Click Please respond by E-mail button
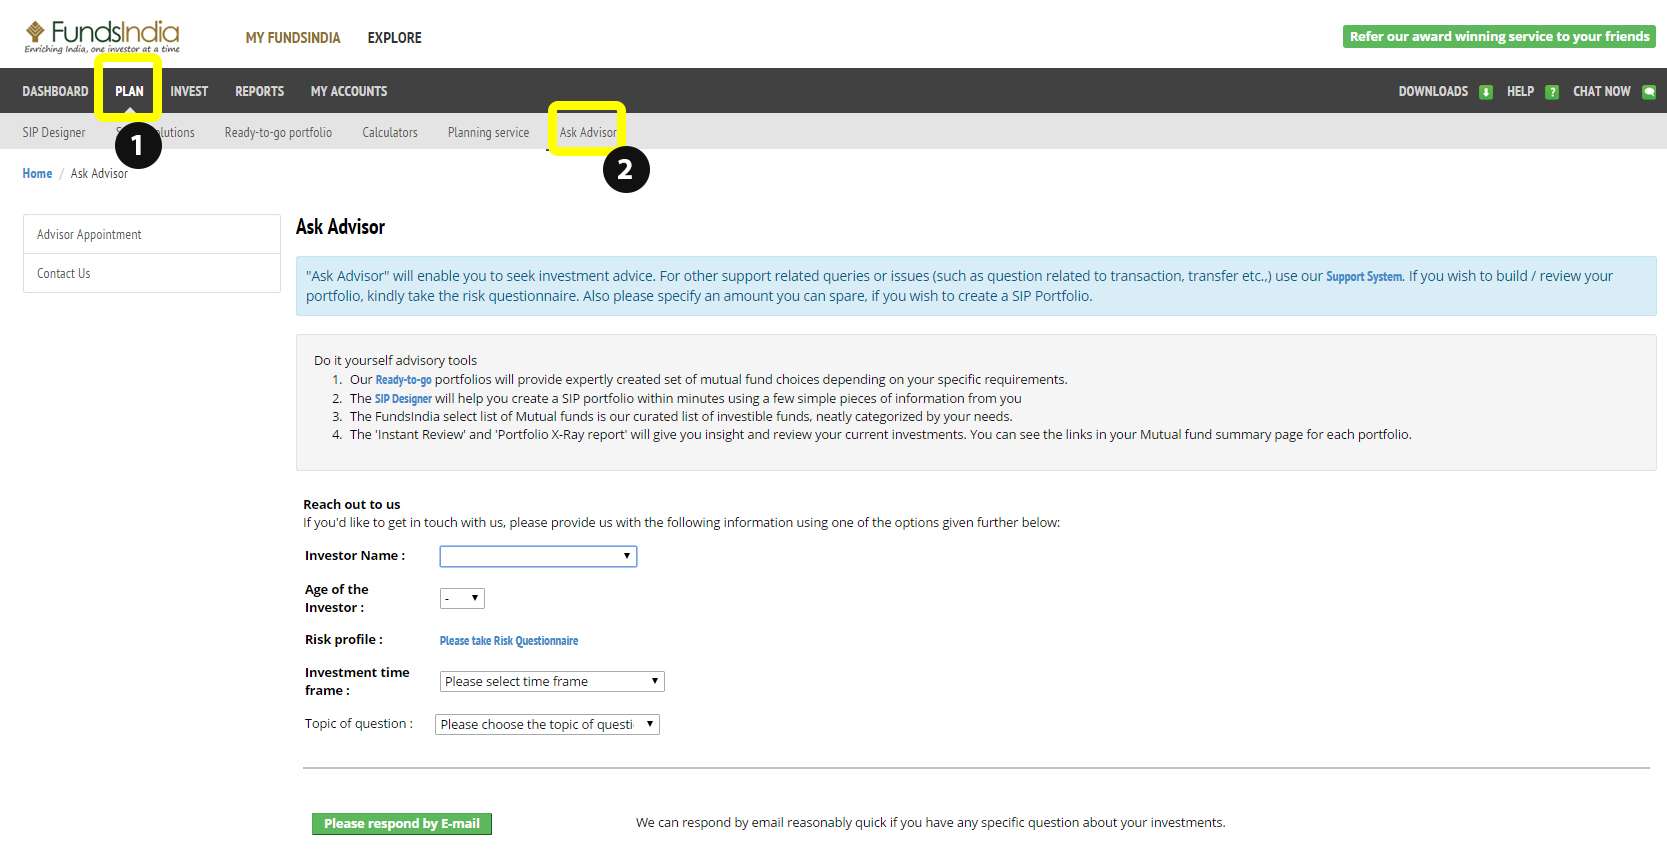1667x859 pixels. click(402, 823)
